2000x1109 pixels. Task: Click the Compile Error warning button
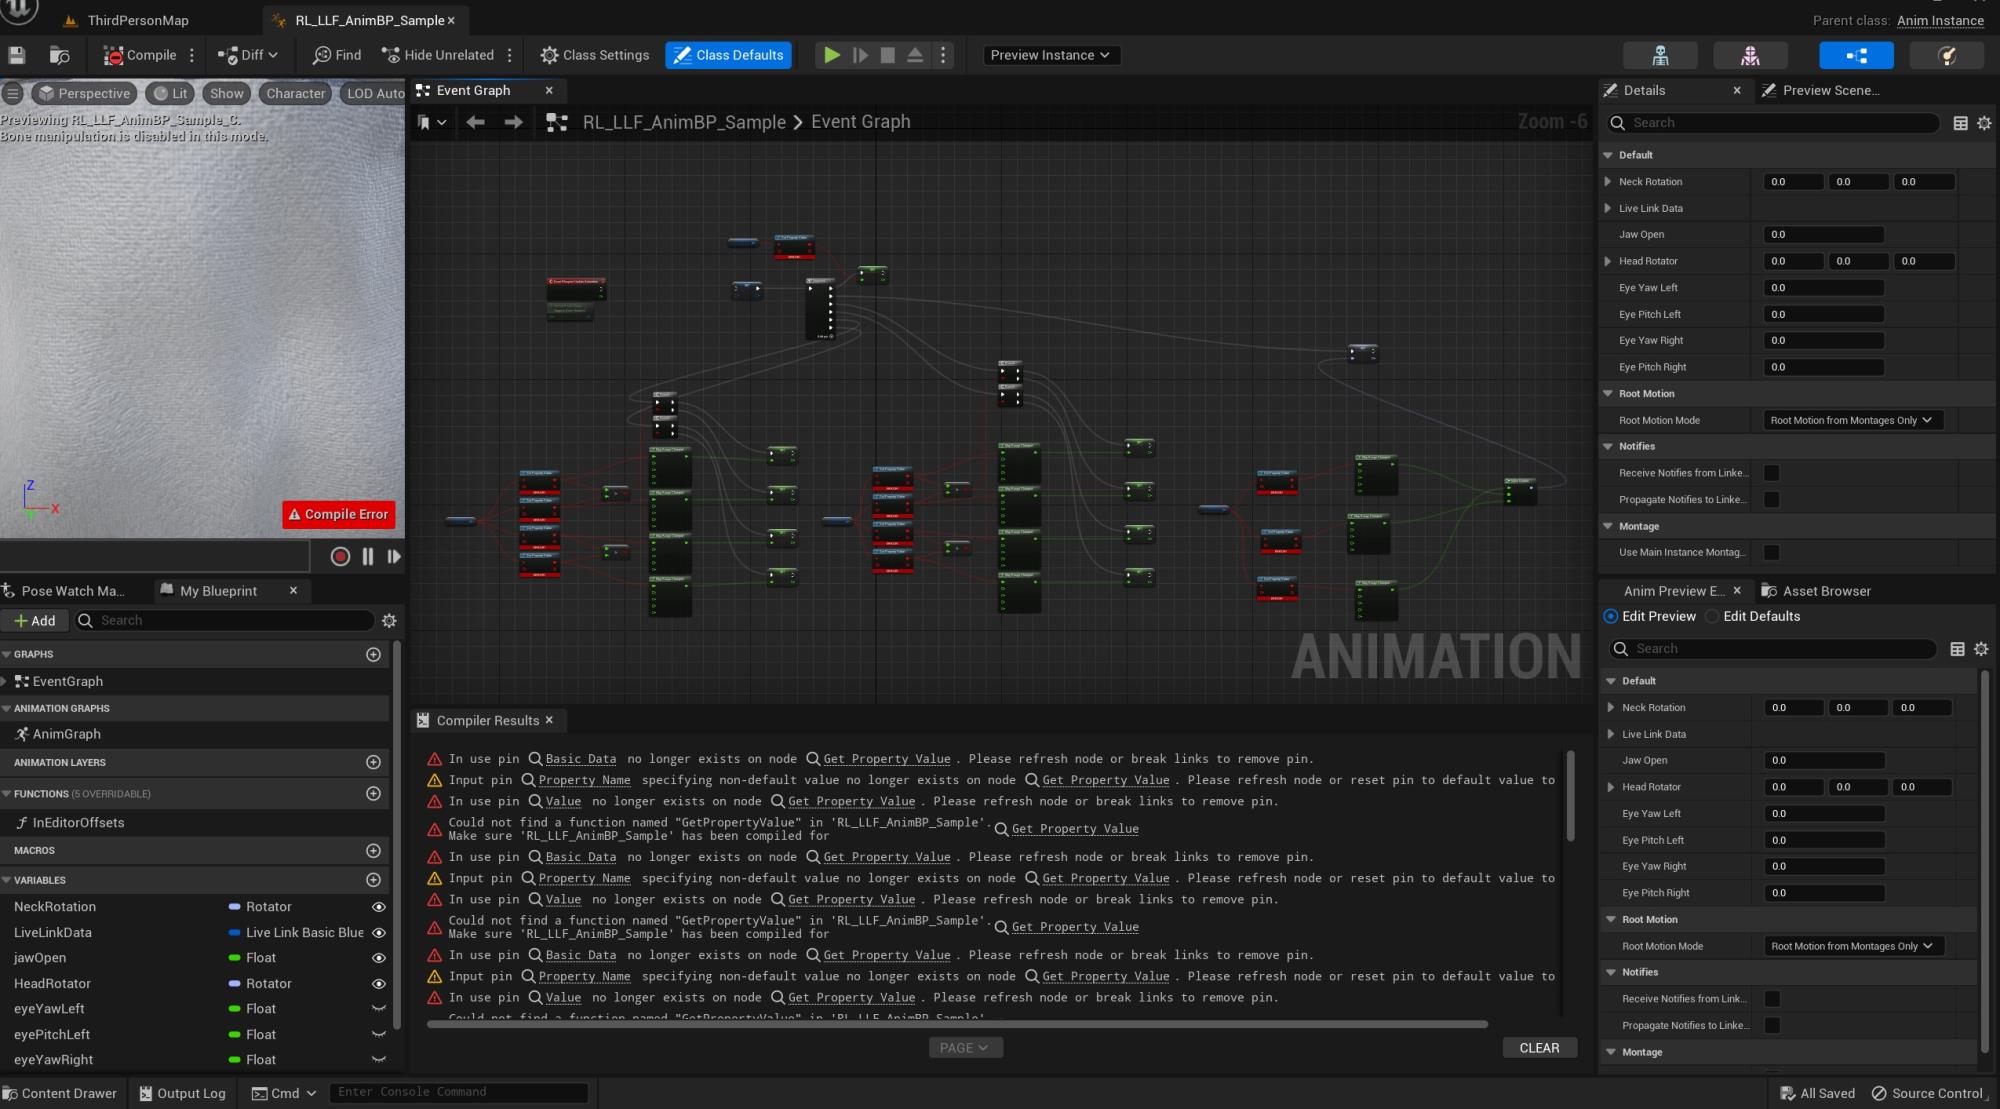338,514
